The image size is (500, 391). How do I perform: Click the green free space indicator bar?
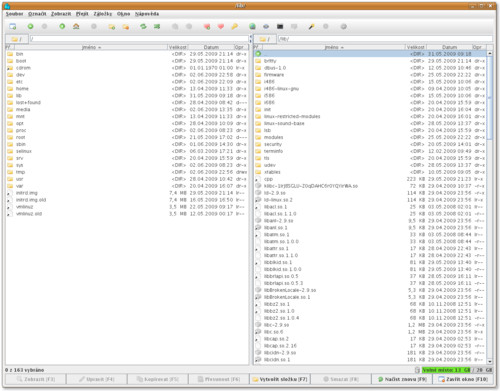(446, 370)
